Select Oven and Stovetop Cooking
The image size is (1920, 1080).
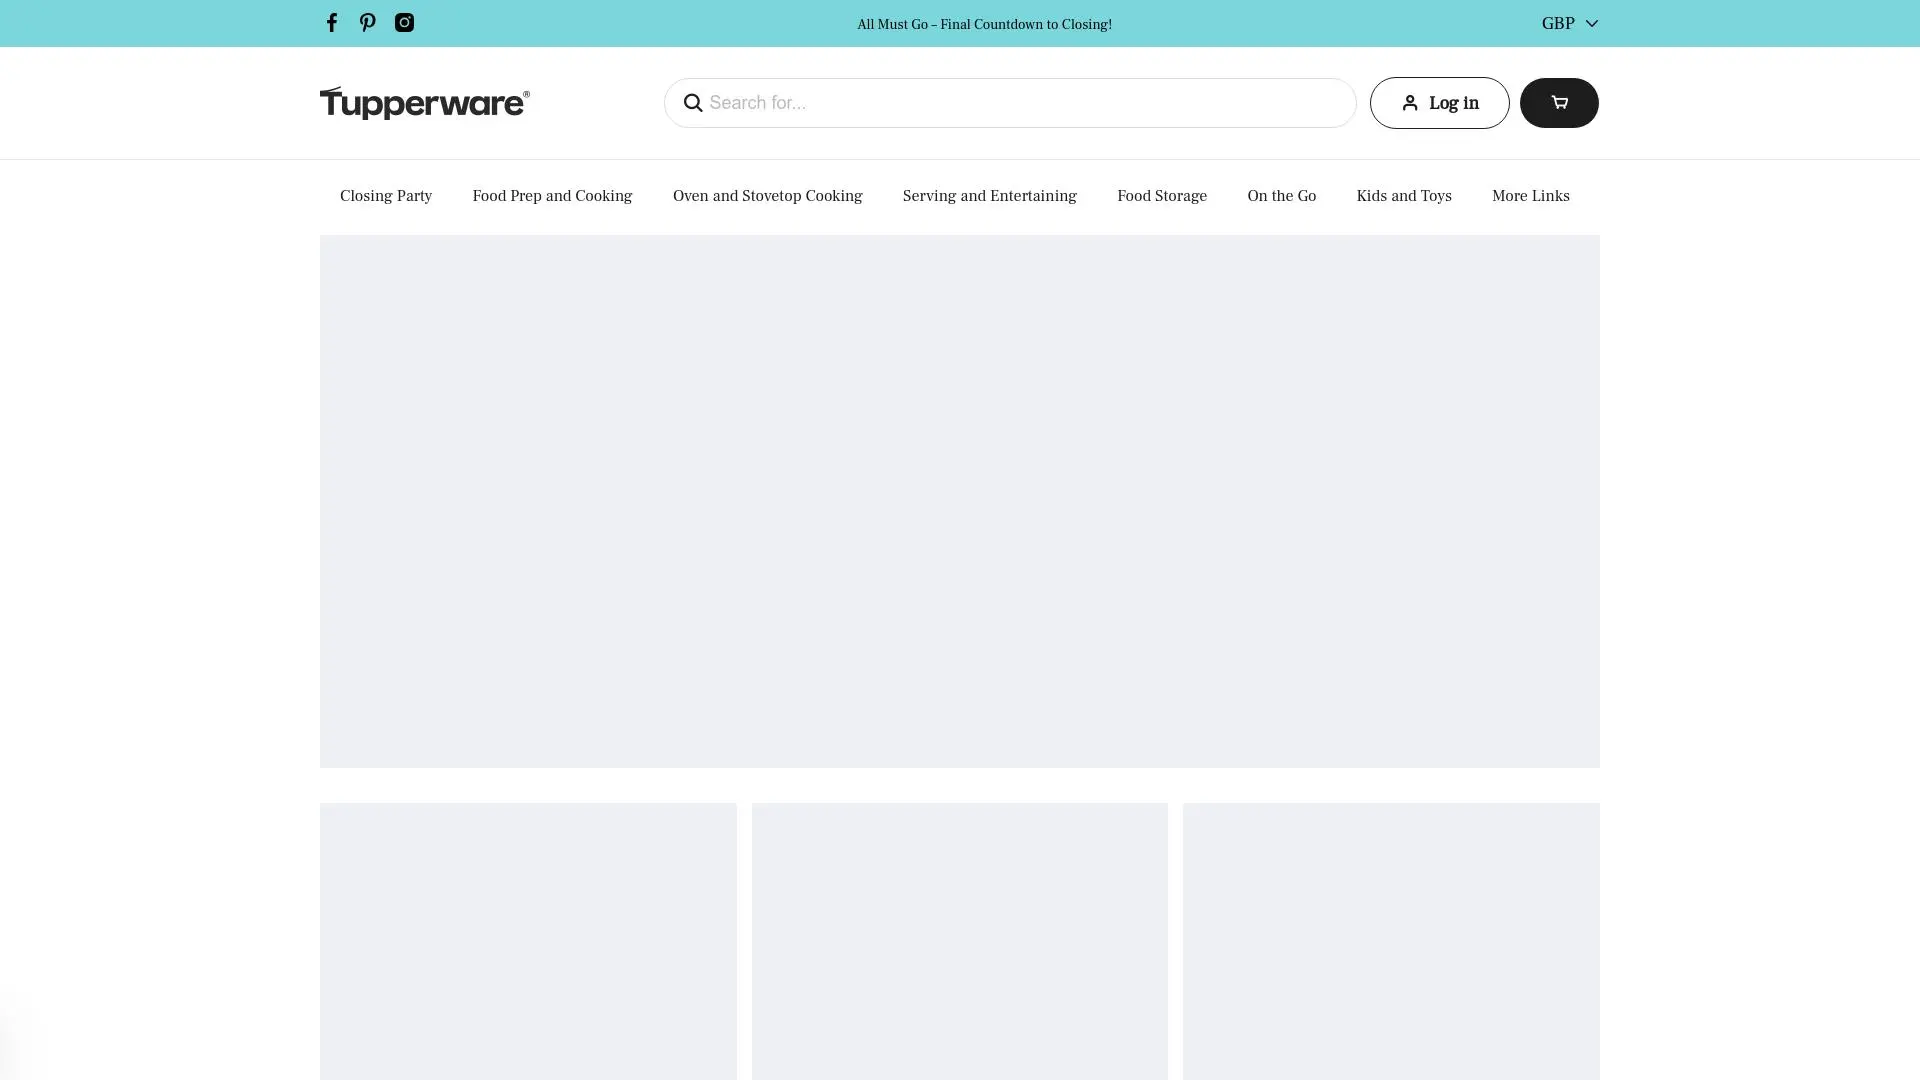767,196
